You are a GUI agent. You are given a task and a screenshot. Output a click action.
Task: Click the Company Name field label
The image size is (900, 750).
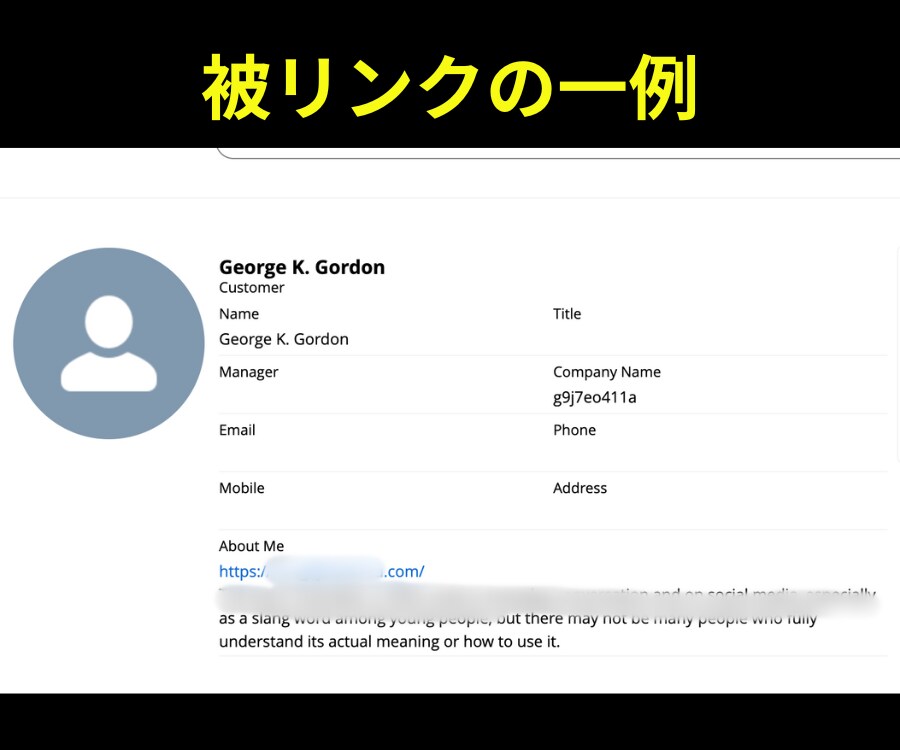607,372
